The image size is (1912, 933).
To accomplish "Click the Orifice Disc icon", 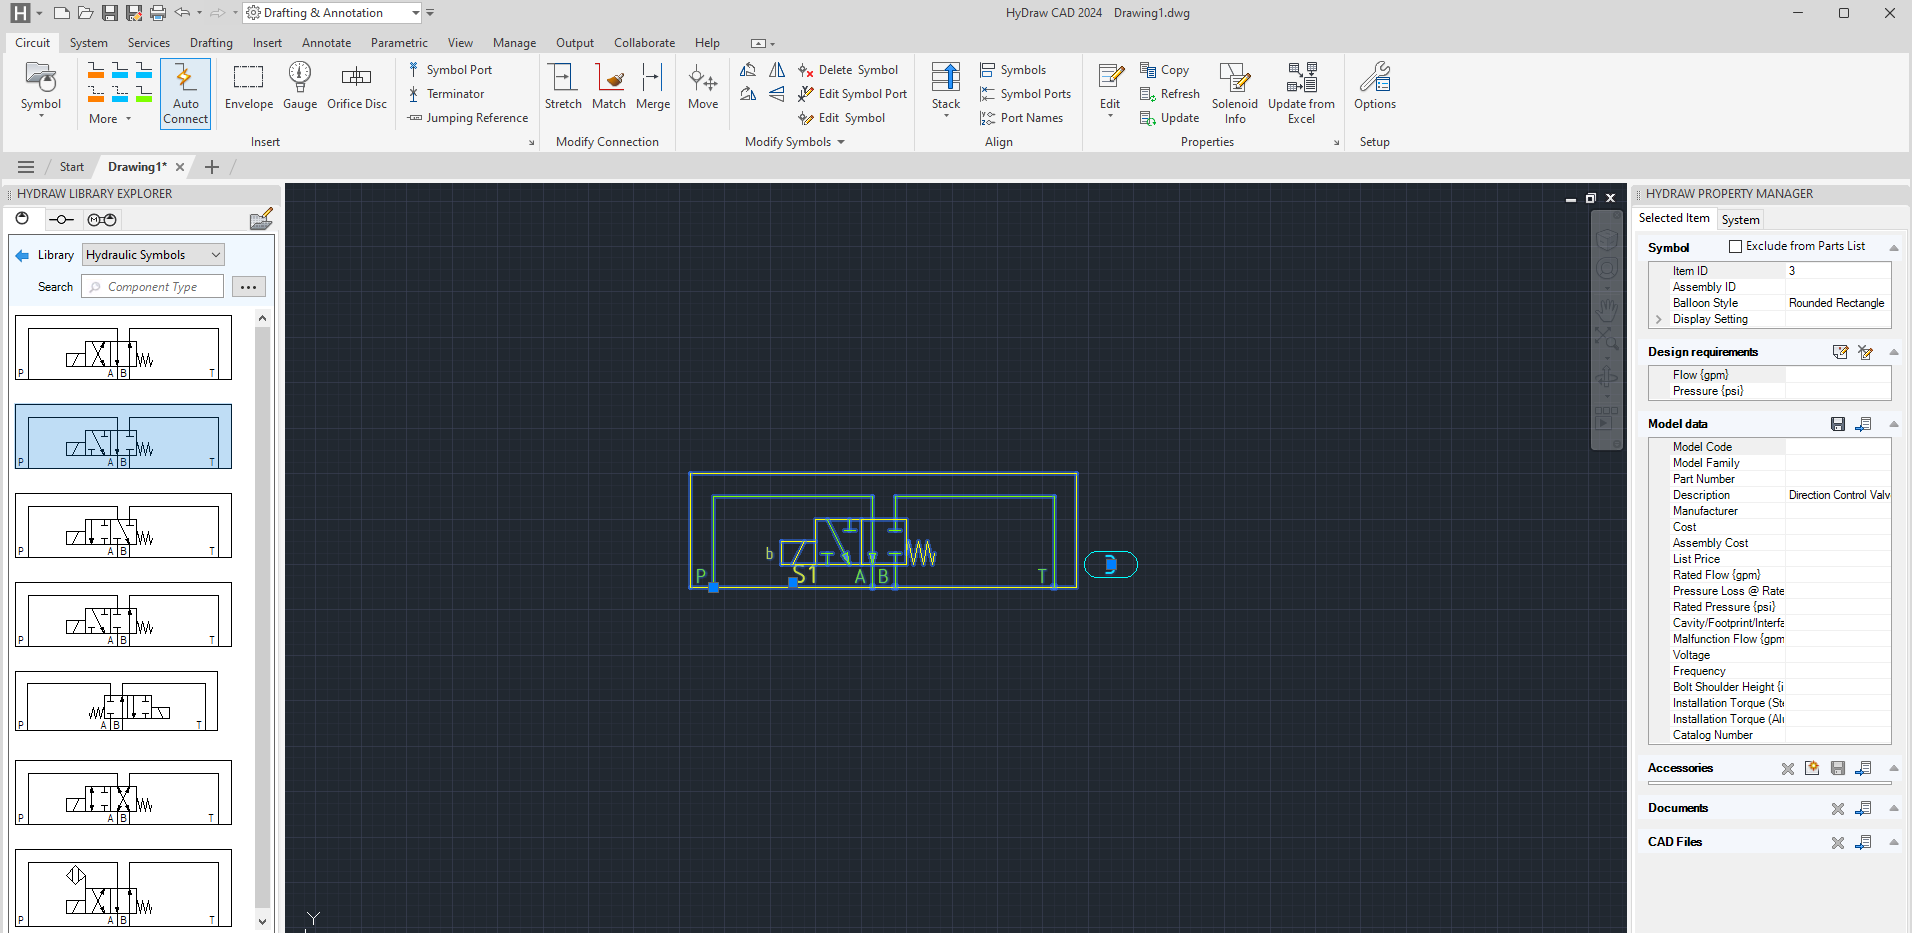I will click(x=357, y=87).
